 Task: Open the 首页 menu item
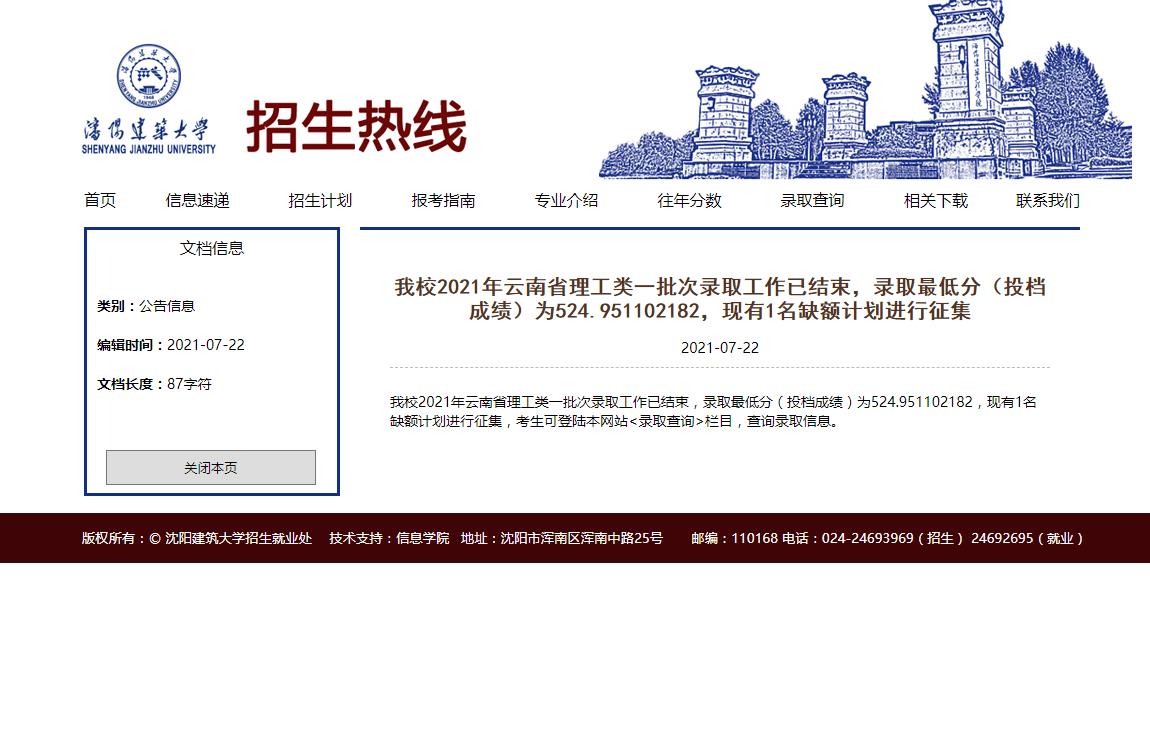[x=100, y=200]
